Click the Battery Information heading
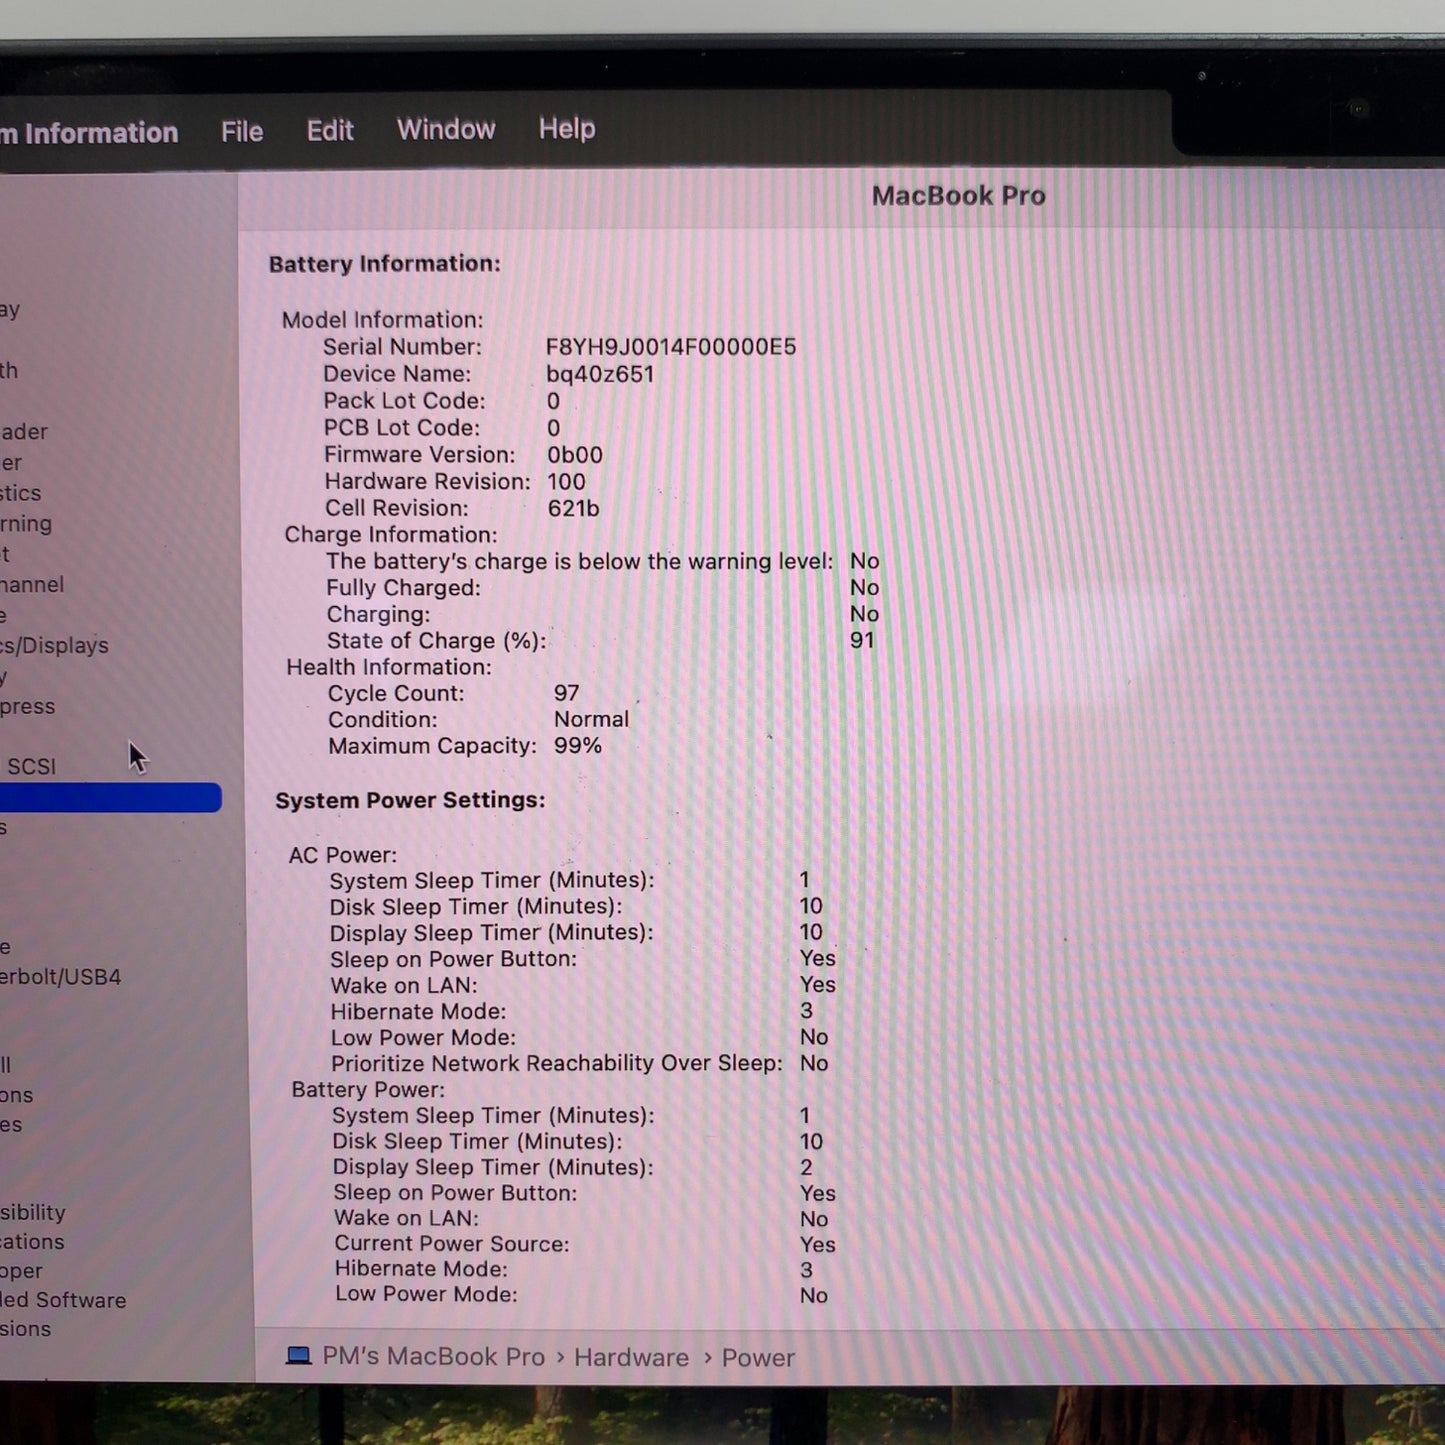 pyautogui.click(x=385, y=264)
